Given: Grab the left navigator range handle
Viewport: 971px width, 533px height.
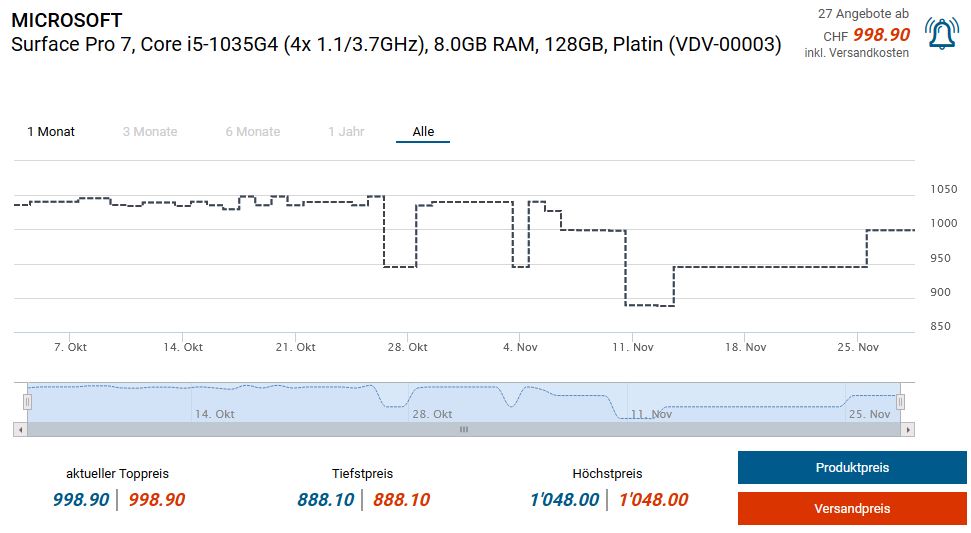Looking at the screenshot, I should 28,401.
